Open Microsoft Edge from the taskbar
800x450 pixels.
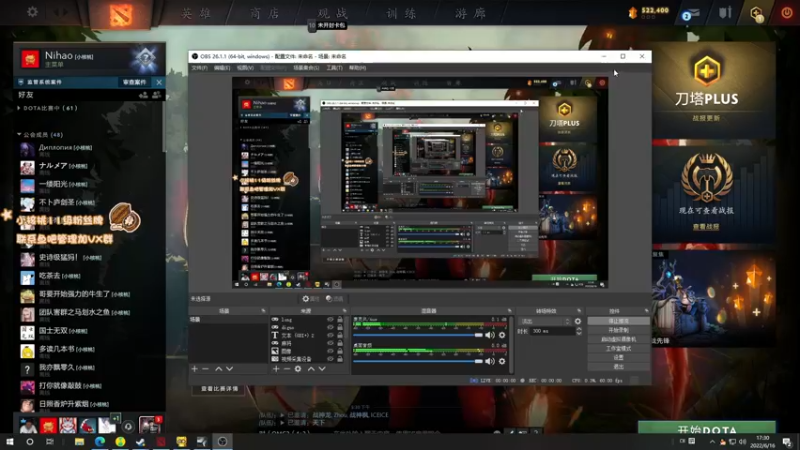pyautogui.click(x=99, y=441)
